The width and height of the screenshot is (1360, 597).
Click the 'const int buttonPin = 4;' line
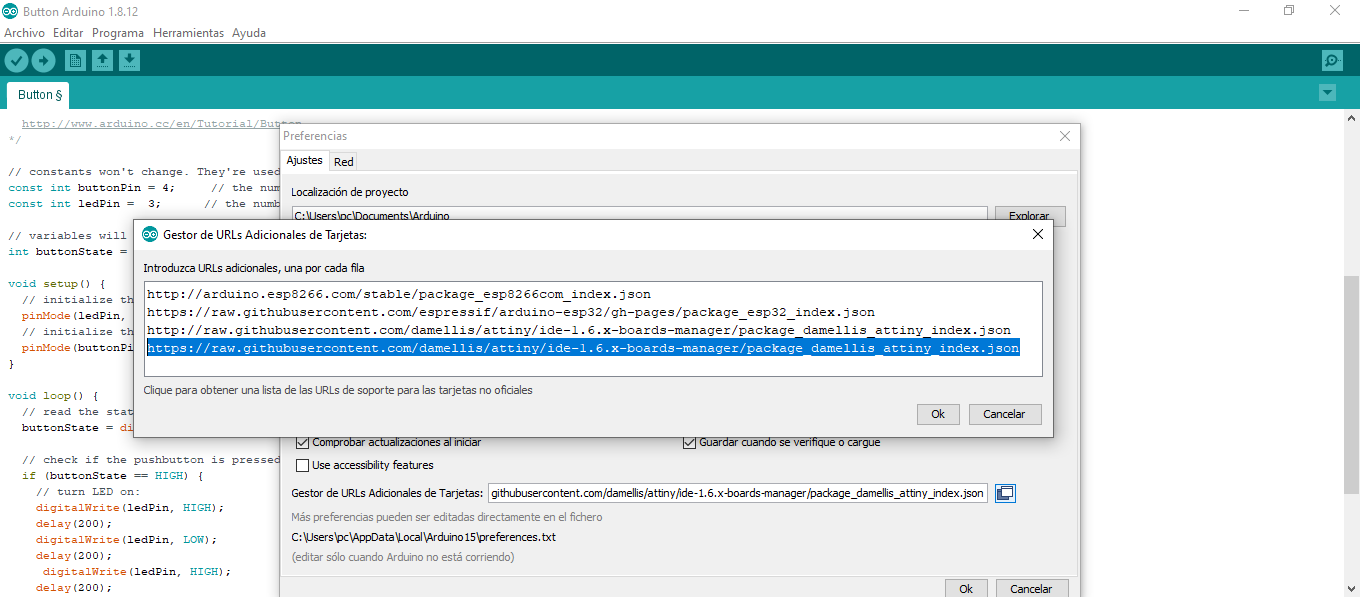click(x=91, y=187)
